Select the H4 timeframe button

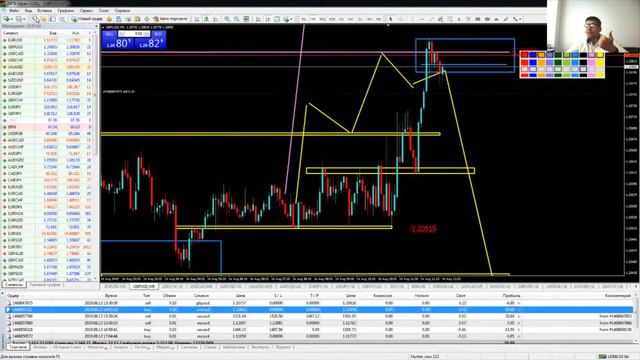tap(351, 19)
